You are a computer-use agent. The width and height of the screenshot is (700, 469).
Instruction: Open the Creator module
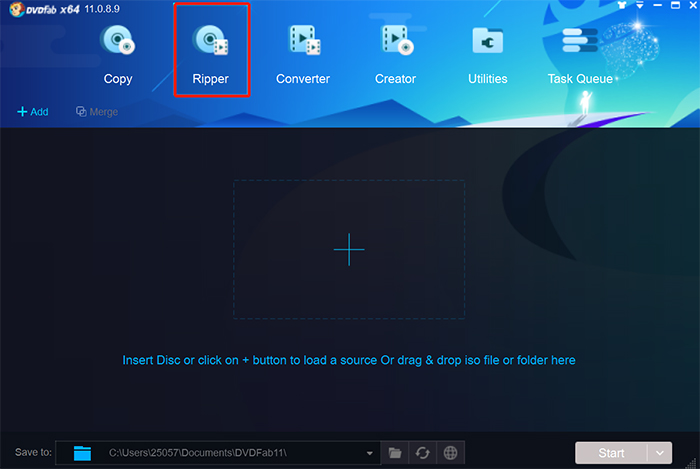pos(396,54)
